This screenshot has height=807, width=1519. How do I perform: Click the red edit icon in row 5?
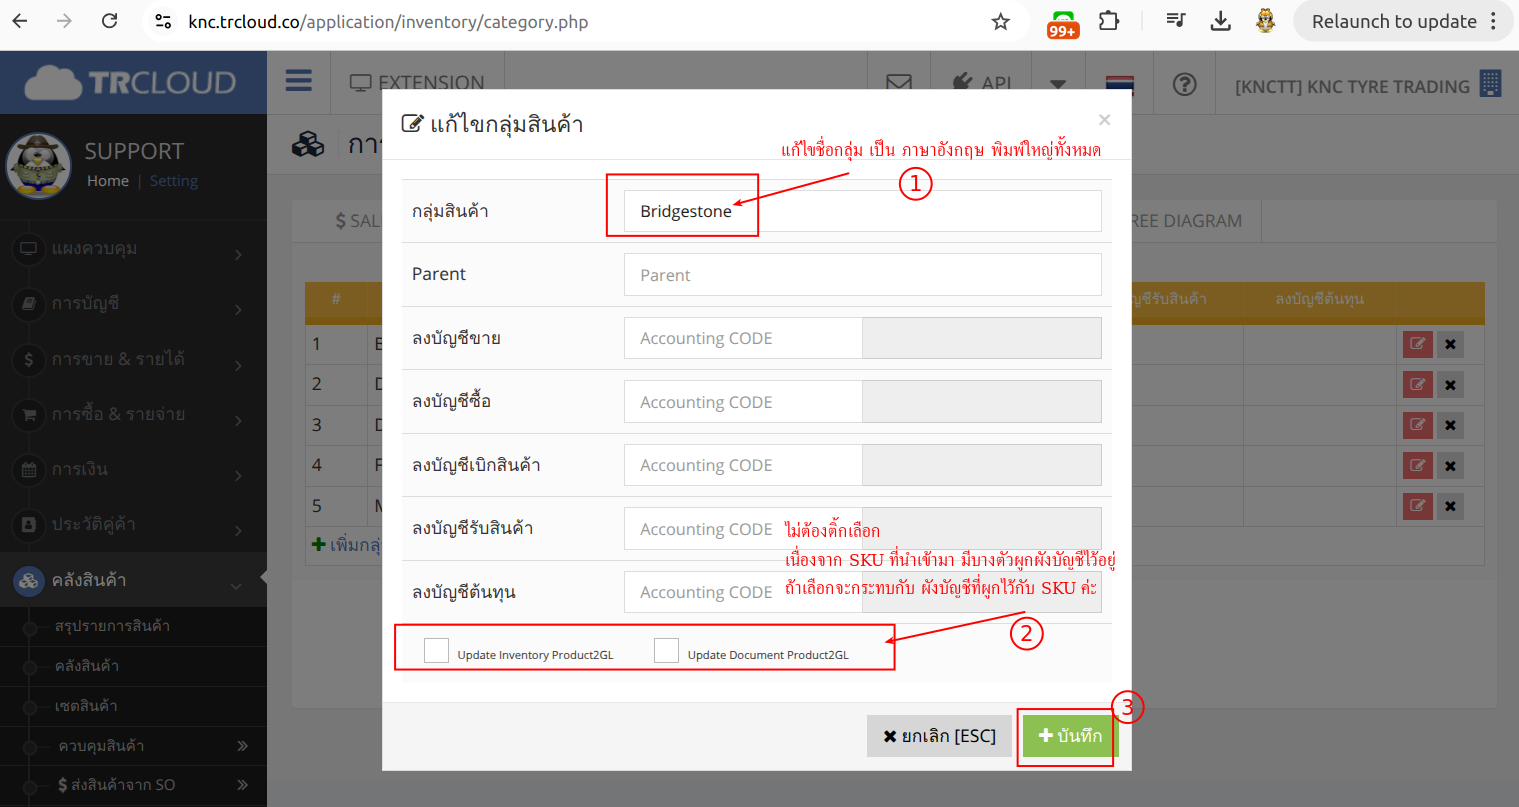coord(1418,505)
